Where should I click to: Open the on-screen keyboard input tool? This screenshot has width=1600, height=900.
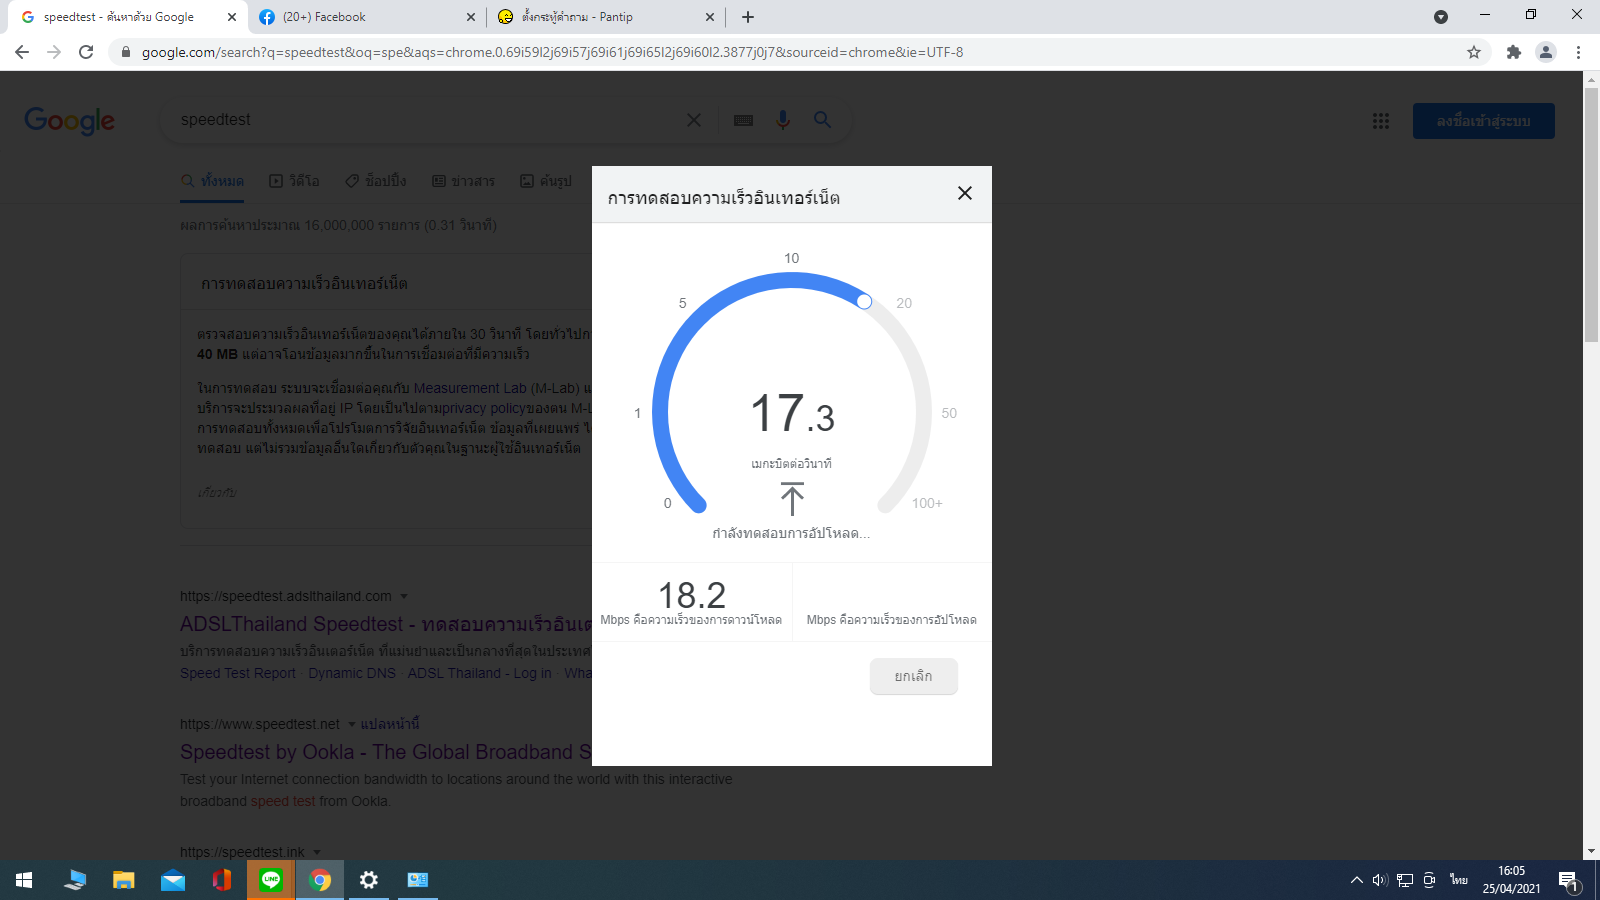[743, 120]
